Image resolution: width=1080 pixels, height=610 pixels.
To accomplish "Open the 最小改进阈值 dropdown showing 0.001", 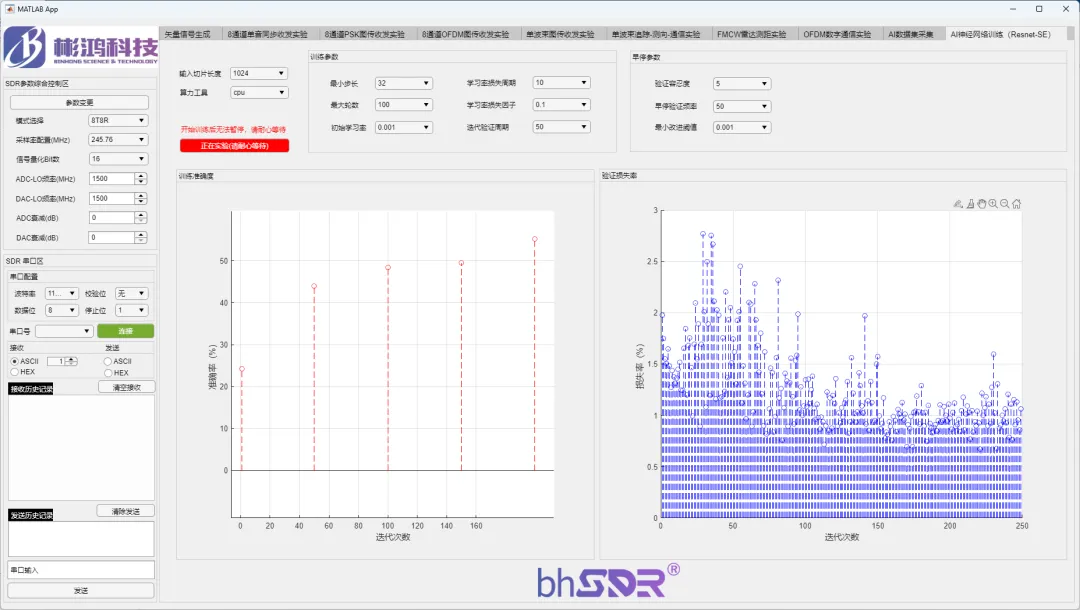I will pyautogui.click(x=742, y=127).
